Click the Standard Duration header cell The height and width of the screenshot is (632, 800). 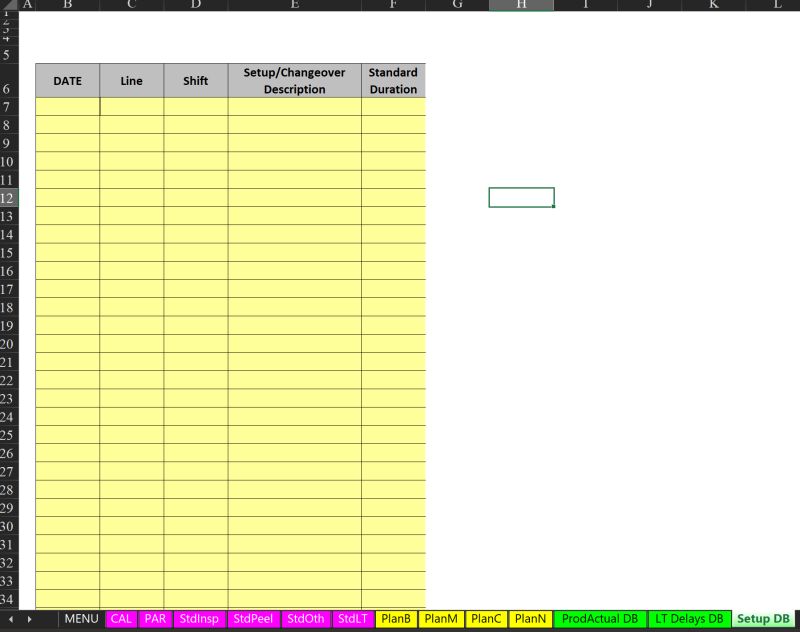click(x=392, y=81)
